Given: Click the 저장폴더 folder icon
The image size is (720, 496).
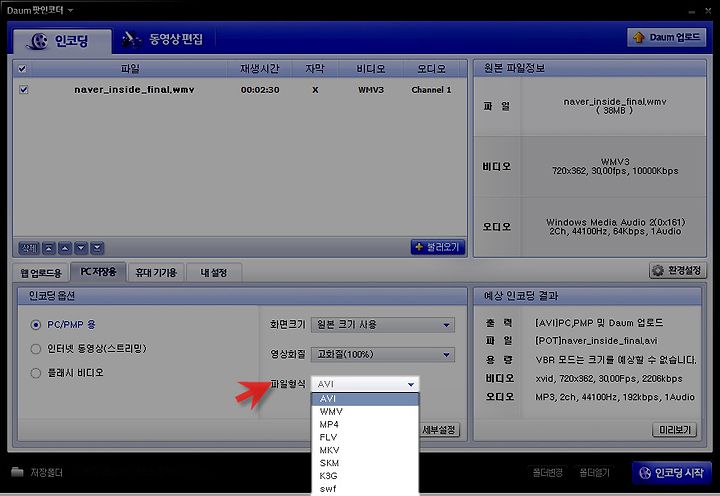Looking at the screenshot, I should coord(17,472).
